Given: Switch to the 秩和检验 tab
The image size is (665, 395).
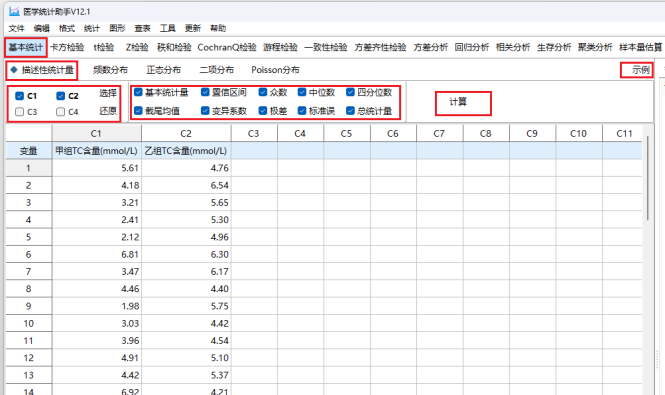Looking at the screenshot, I should [x=174, y=47].
